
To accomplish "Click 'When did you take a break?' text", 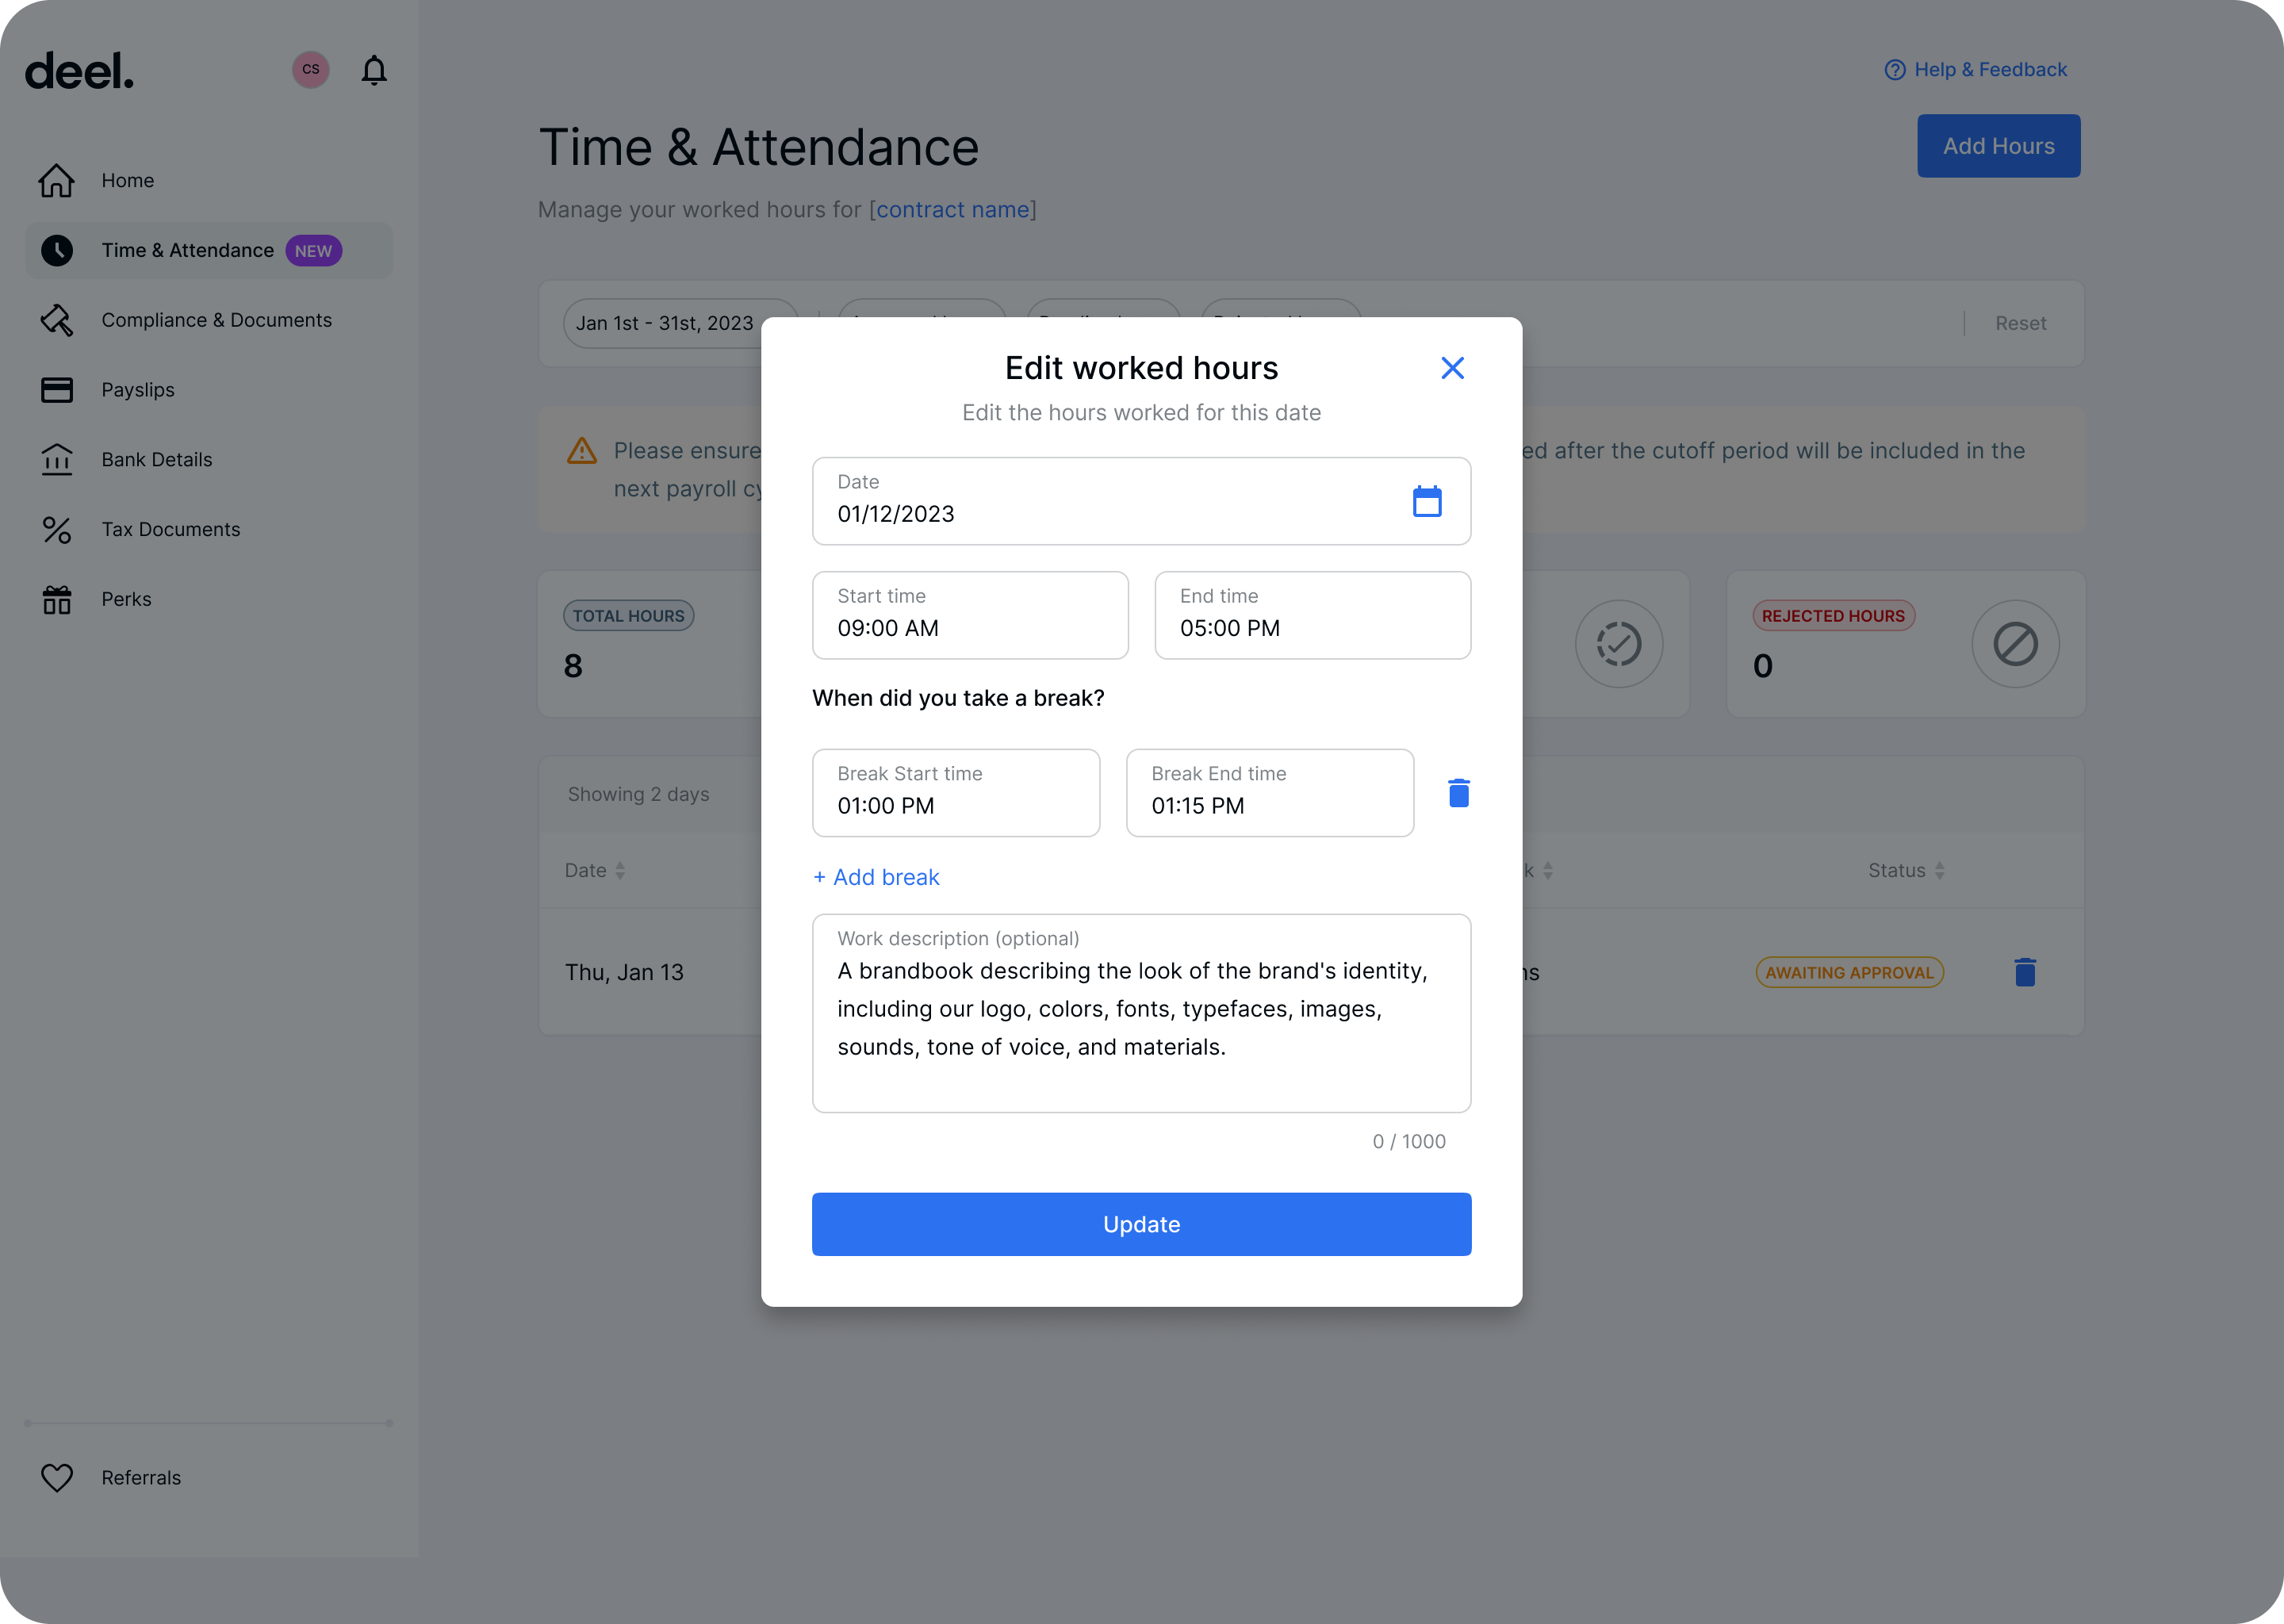I will coord(958,698).
